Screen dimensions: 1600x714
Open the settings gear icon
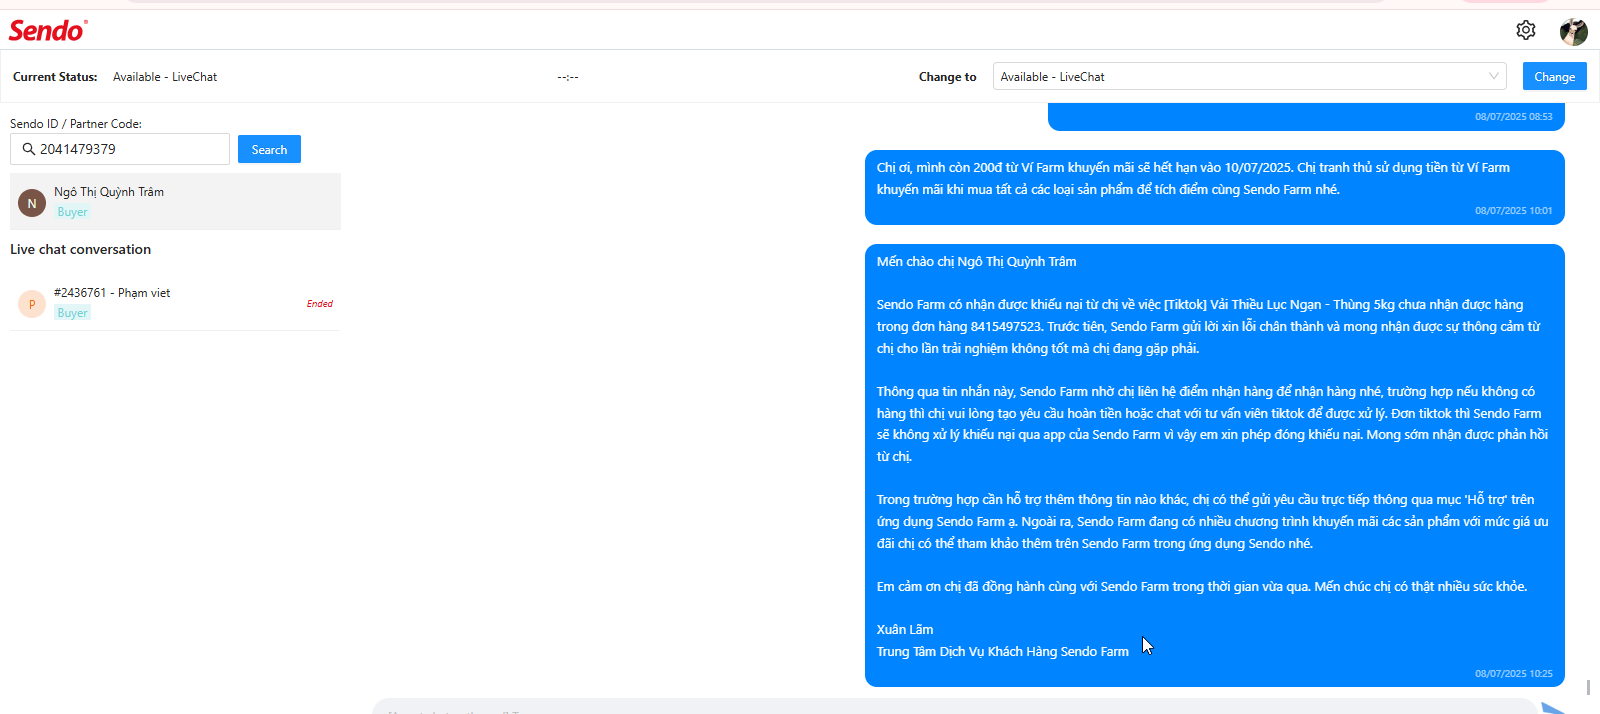[x=1525, y=30]
